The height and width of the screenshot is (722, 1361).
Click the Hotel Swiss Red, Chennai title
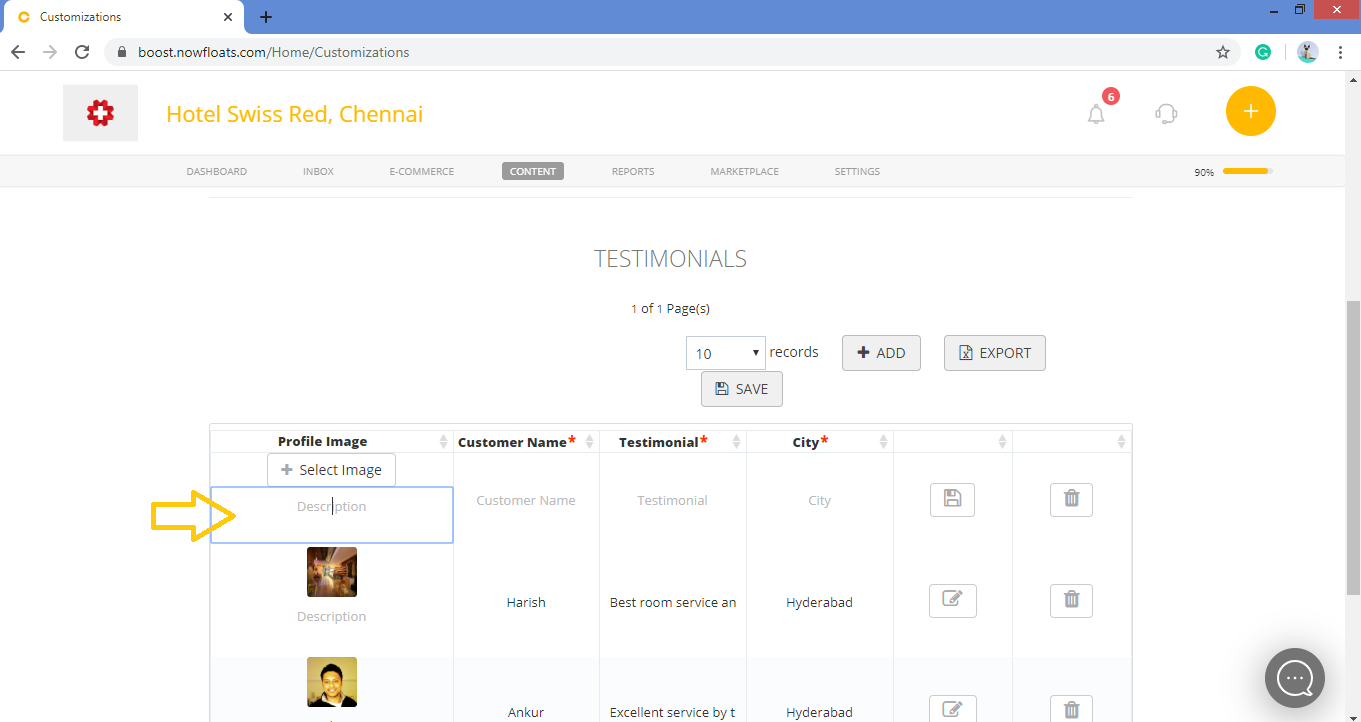click(294, 114)
